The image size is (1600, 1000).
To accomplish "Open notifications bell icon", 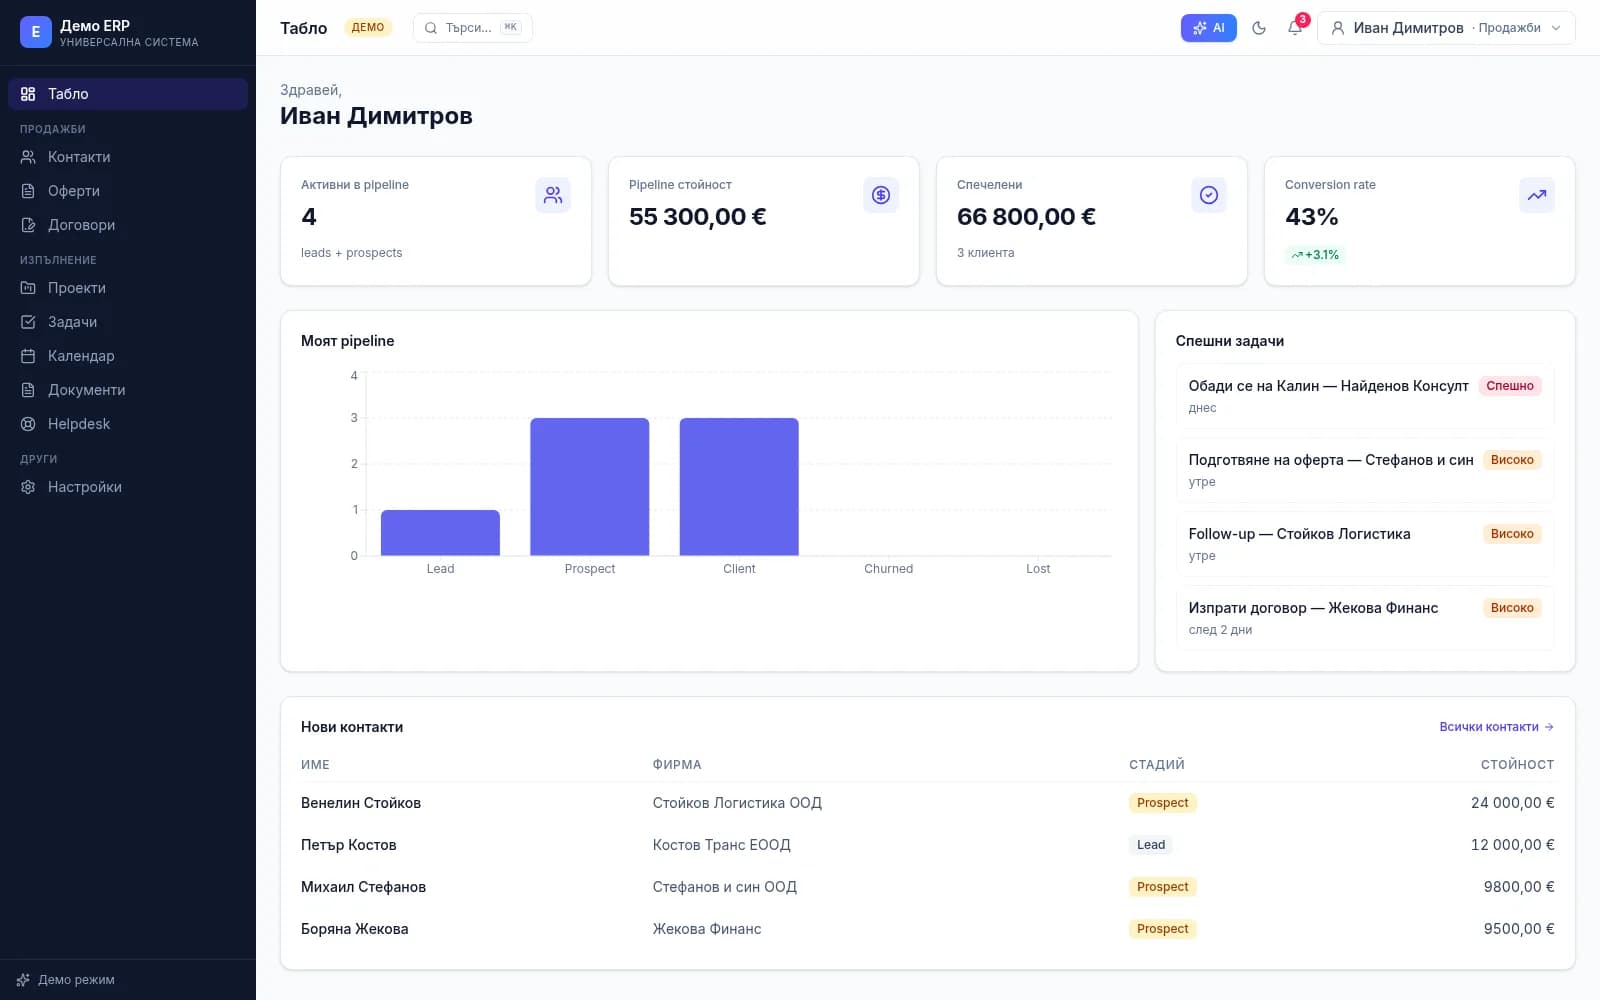I will click(x=1295, y=28).
